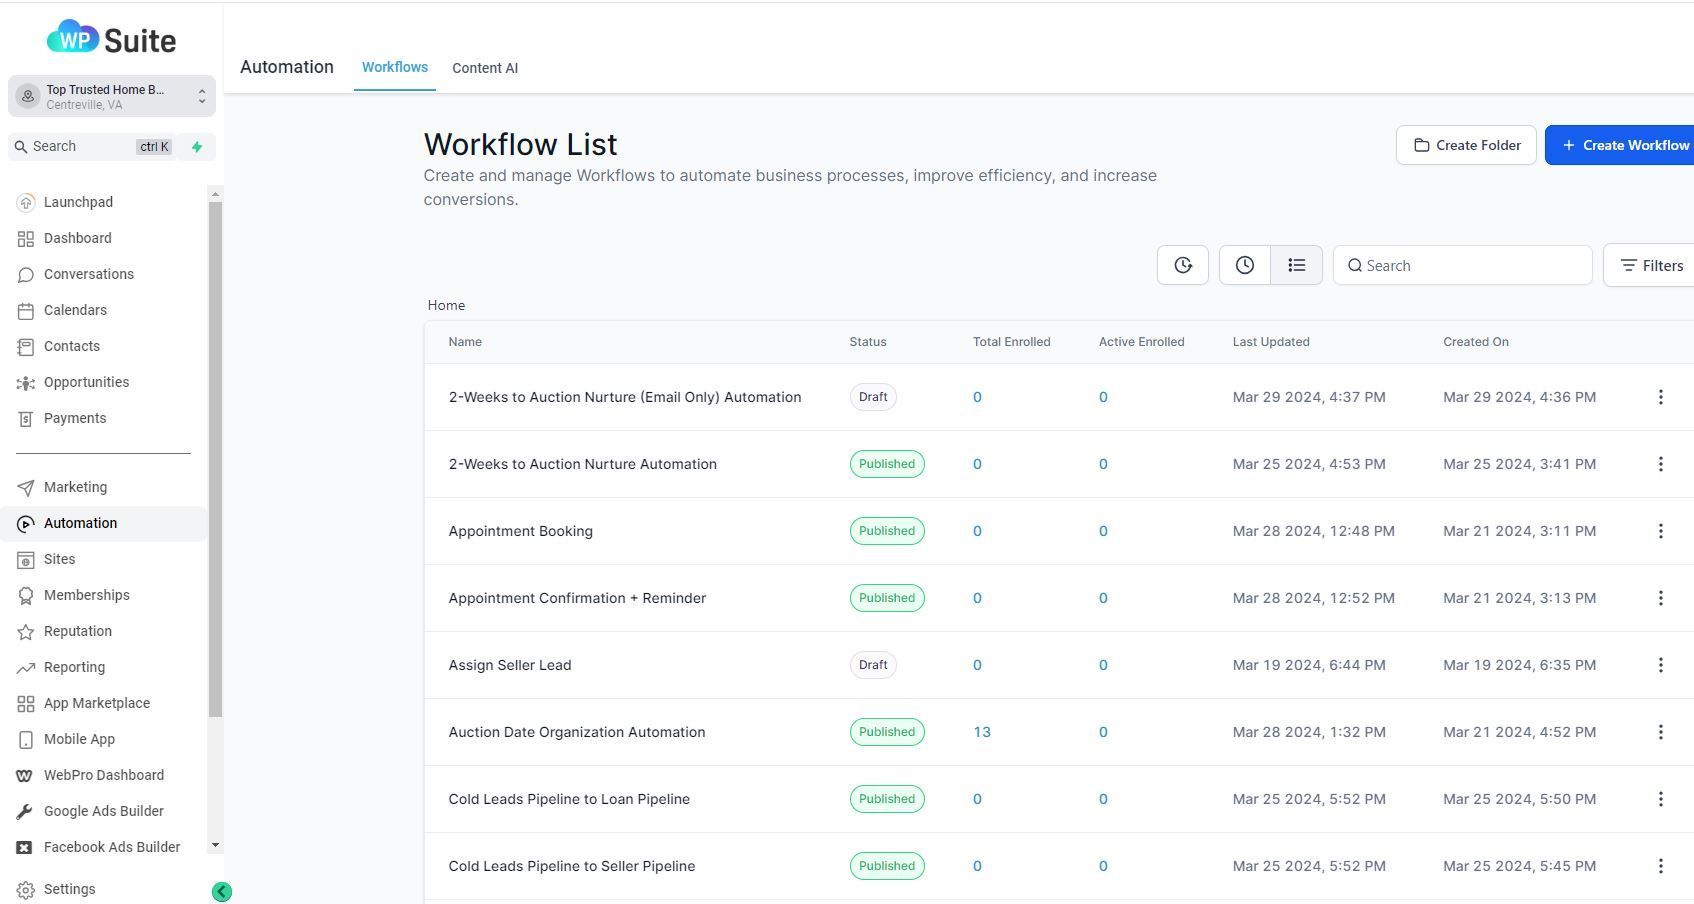Open App Marketplace in sidebar

click(x=97, y=703)
